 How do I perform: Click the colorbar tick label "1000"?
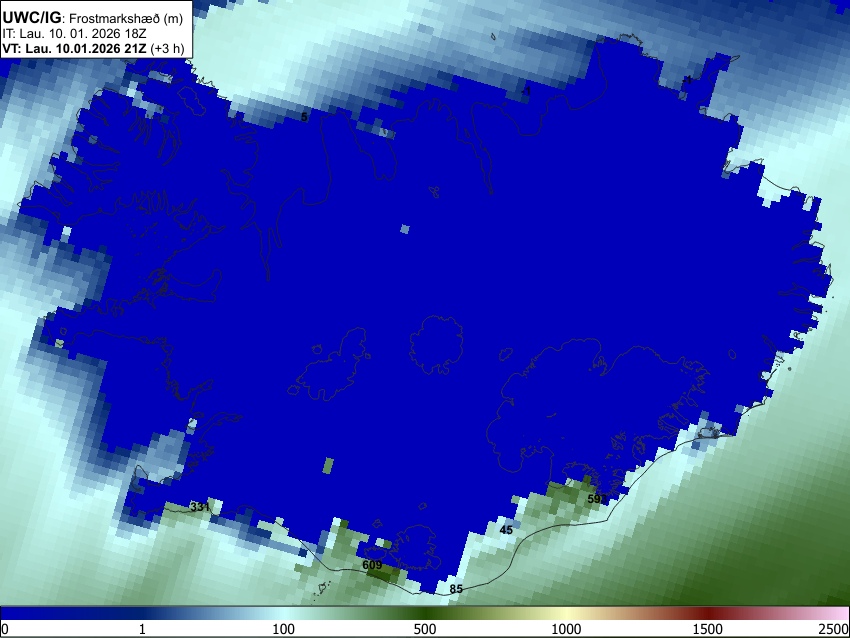click(566, 629)
